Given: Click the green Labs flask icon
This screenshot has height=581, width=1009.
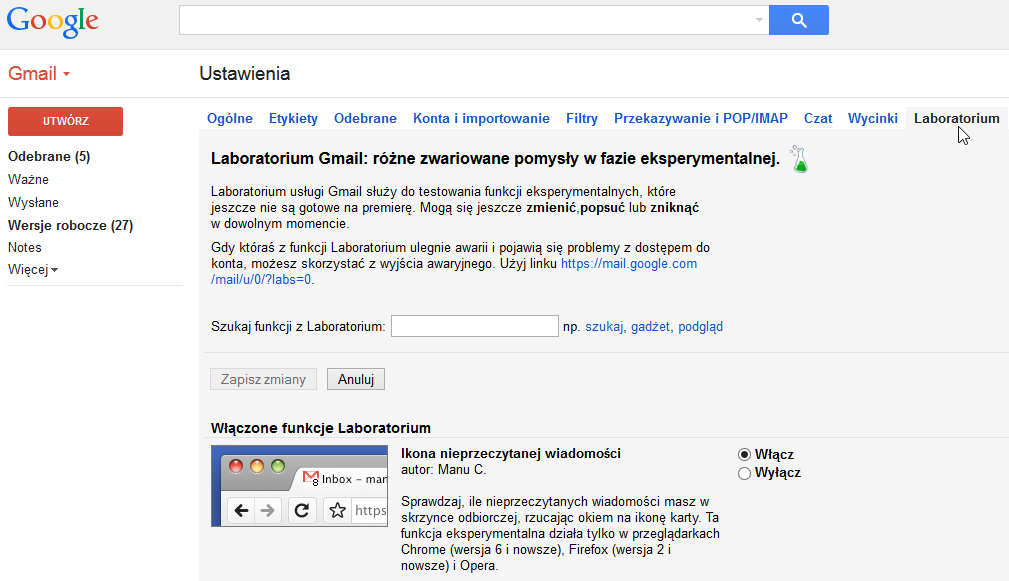Looking at the screenshot, I should [x=799, y=160].
